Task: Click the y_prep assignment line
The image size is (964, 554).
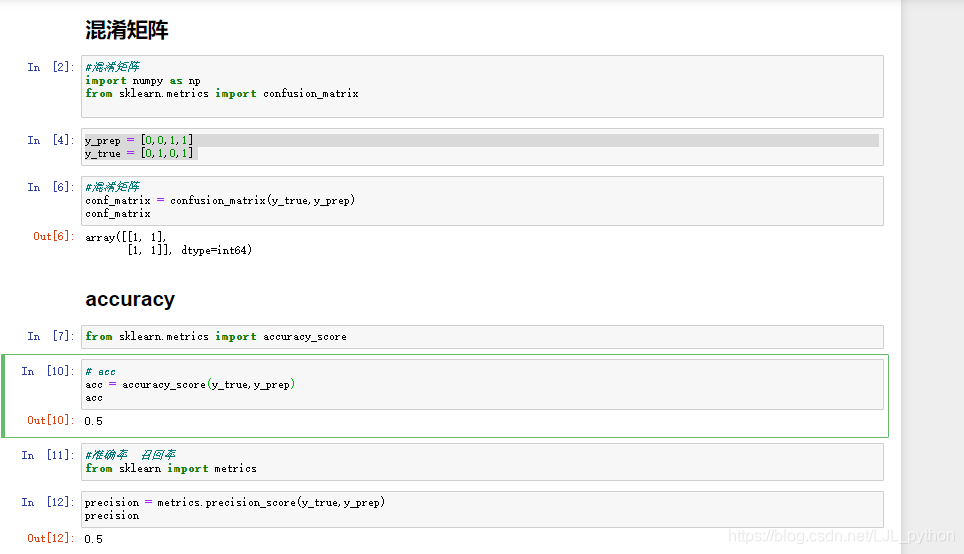Action: point(139,140)
